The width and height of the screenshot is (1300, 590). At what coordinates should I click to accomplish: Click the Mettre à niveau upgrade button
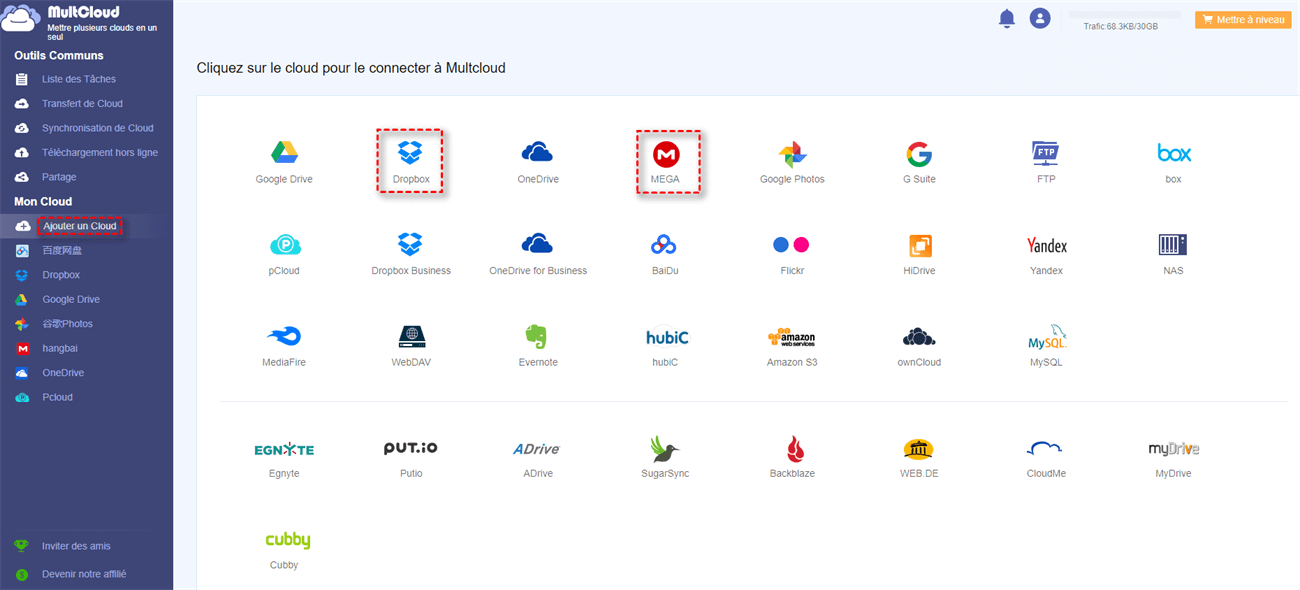tap(1243, 19)
